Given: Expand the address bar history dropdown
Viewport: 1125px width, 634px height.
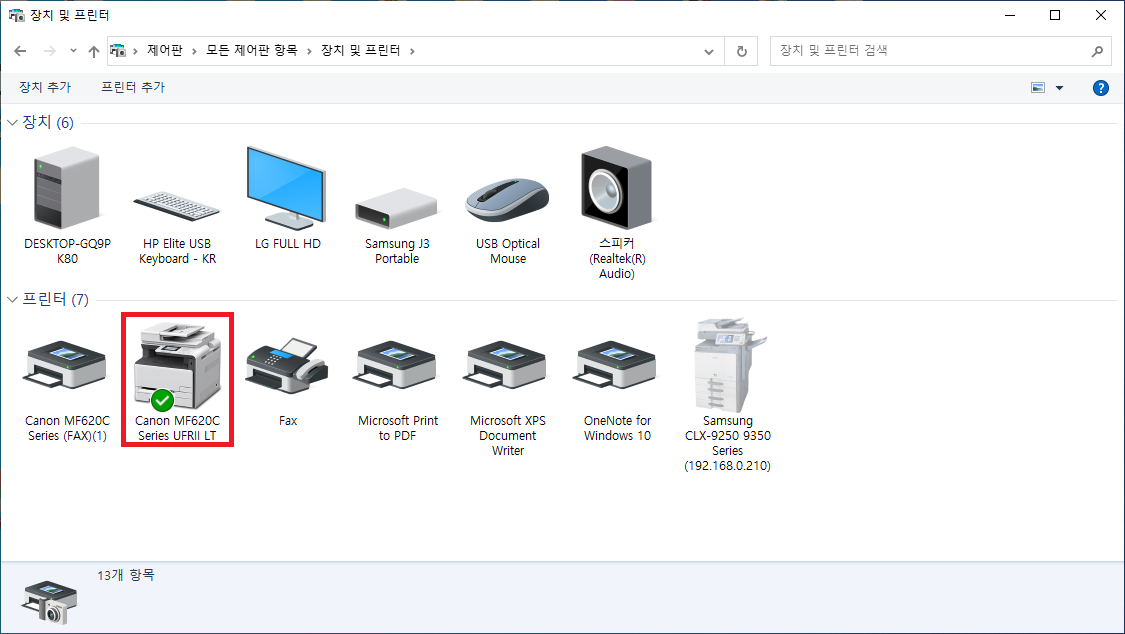Looking at the screenshot, I should (x=709, y=51).
